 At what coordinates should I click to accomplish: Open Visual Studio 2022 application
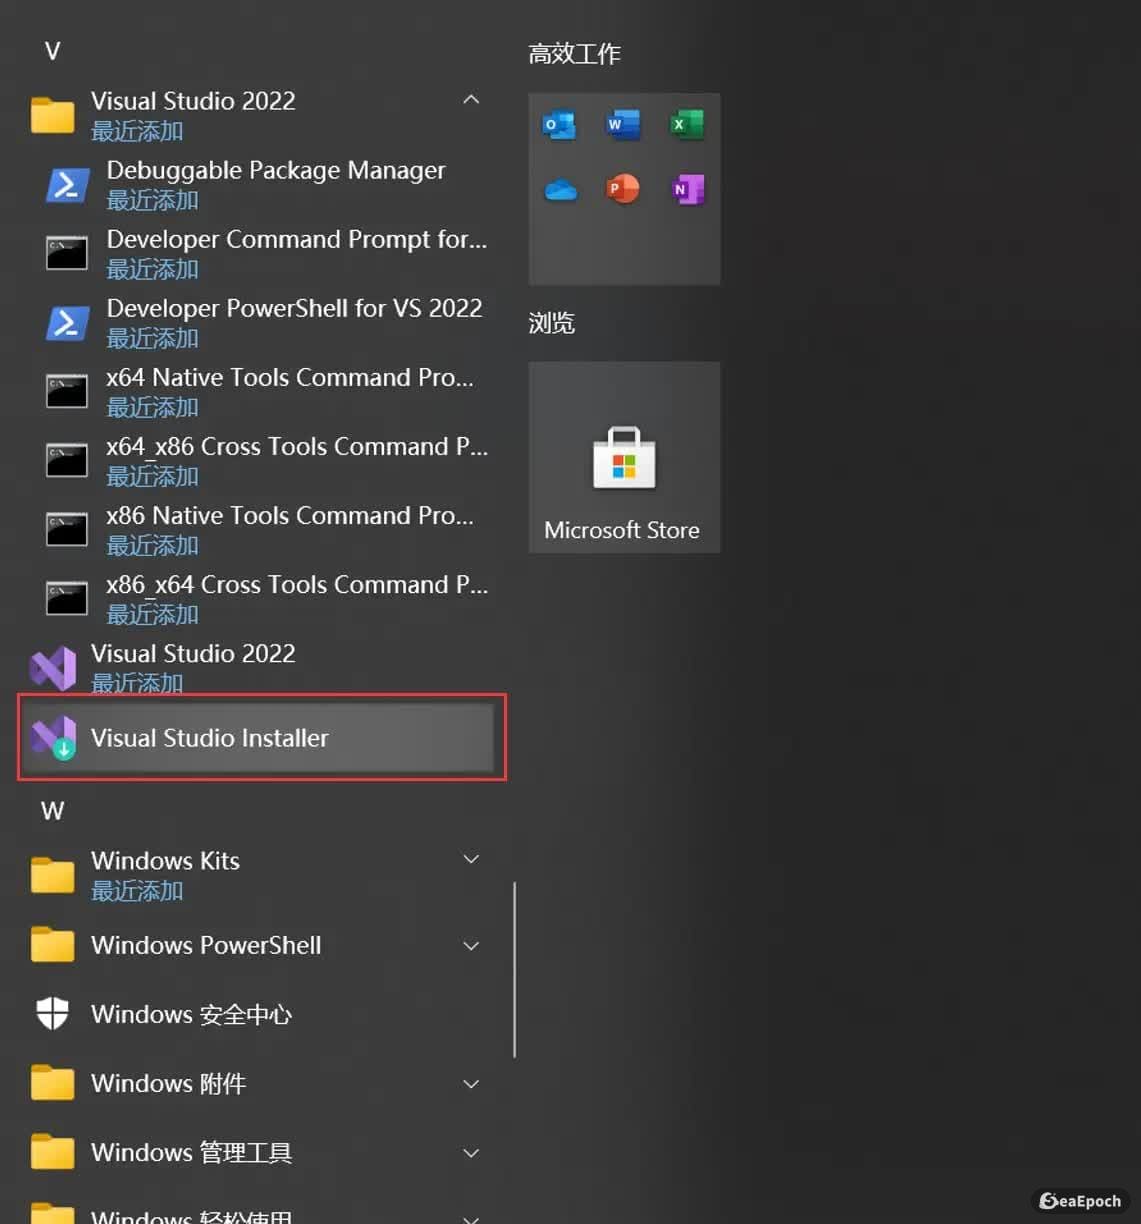(x=192, y=667)
